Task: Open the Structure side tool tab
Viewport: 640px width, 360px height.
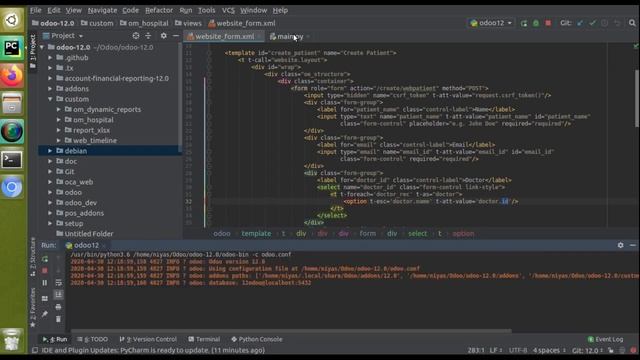Action: click(x=33, y=257)
